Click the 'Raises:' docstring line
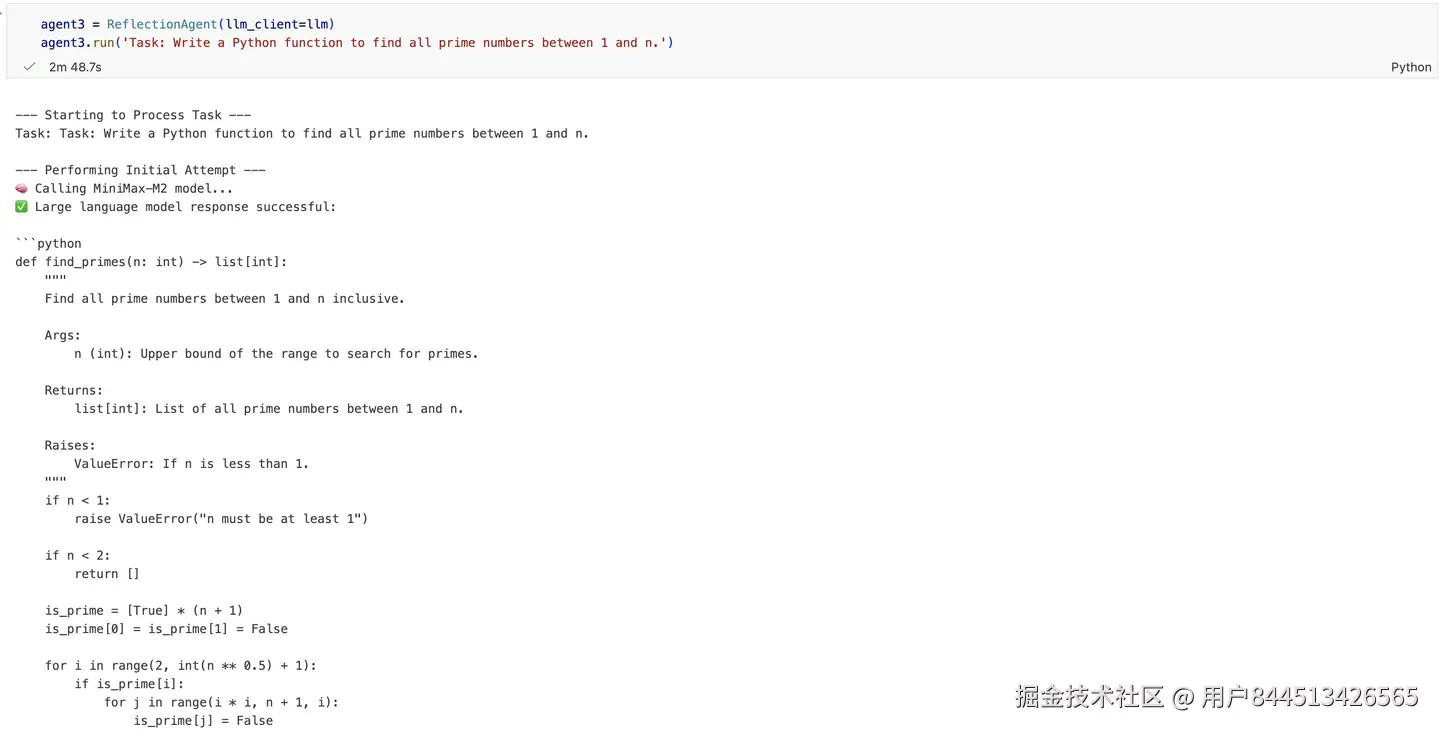The height and width of the screenshot is (732, 1440). coord(70,445)
